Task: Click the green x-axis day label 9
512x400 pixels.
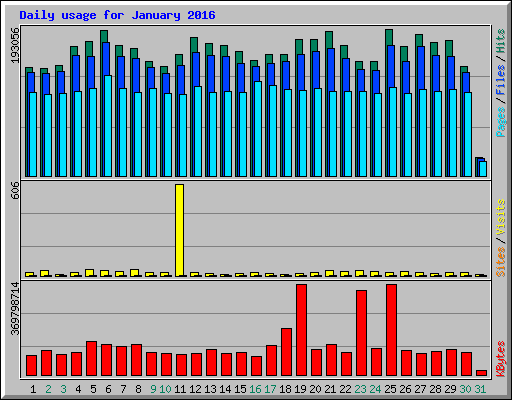Action: click(153, 389)
